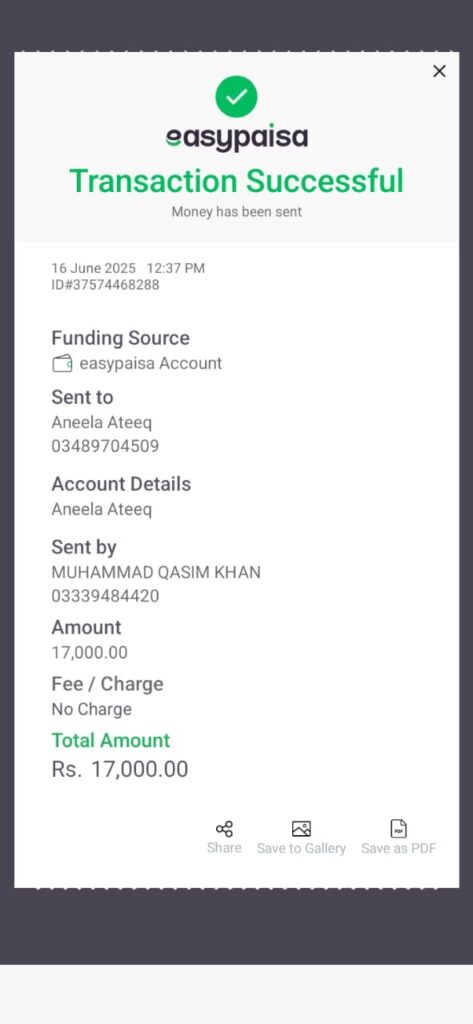Image resolution: width=473 pixels, height=1024 pixels.
Task: Click the No Charge fee text
Action: (x=91, y=709)
